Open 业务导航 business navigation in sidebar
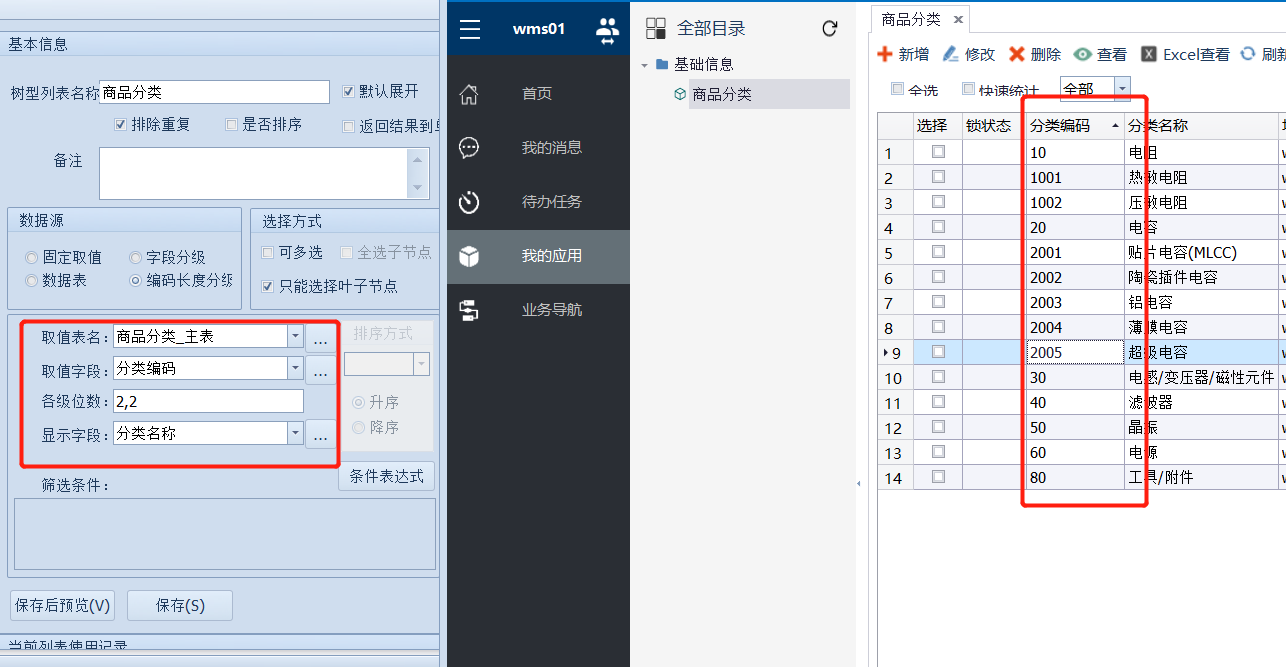1286x667 pixels. click(x=469, y=310)
